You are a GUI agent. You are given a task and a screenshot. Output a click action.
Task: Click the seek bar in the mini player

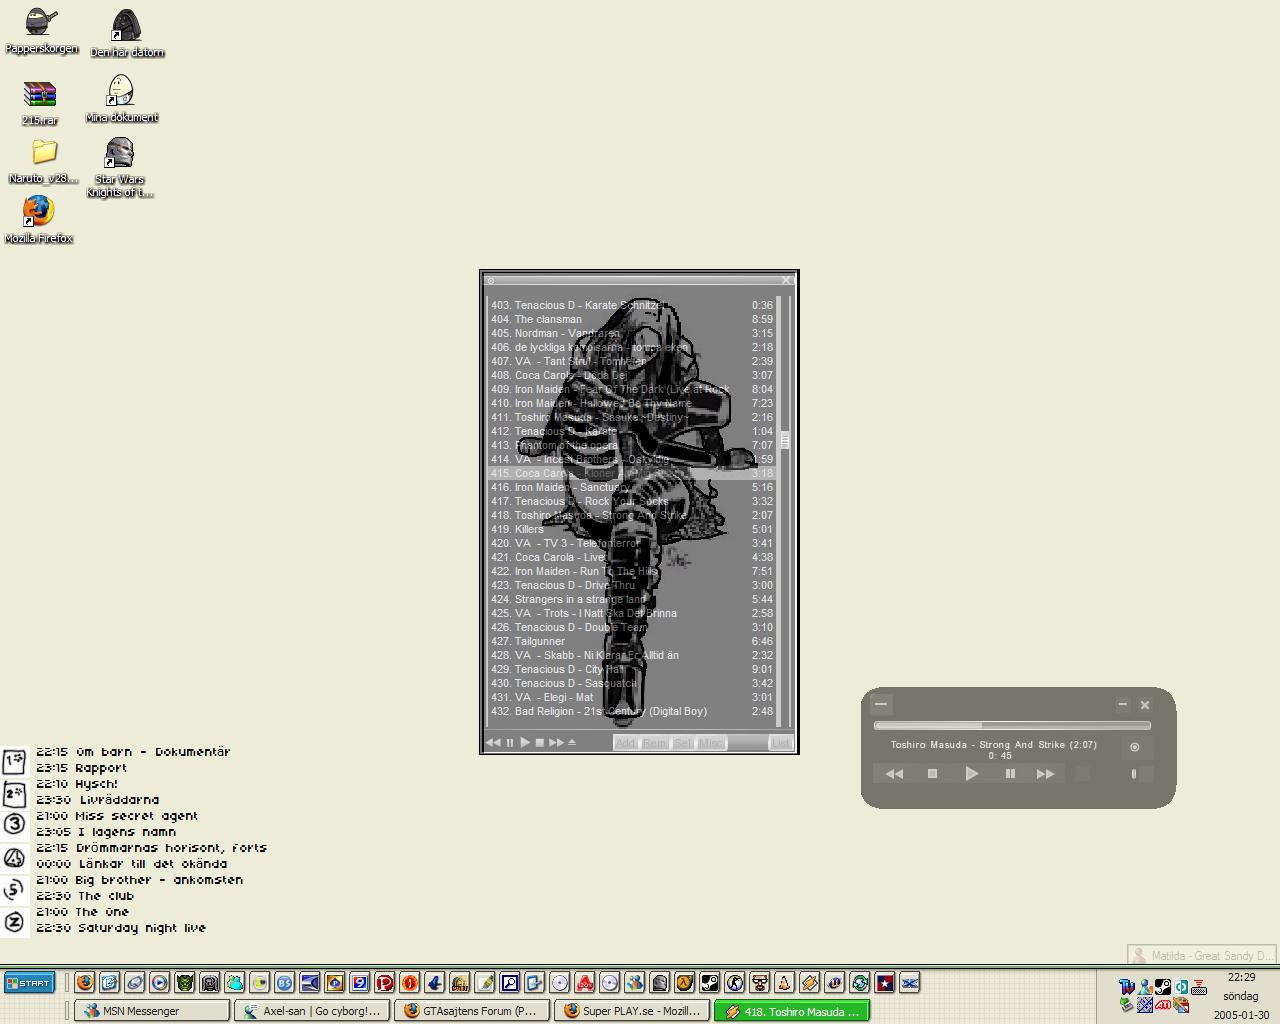click(x=1012, y=725)
